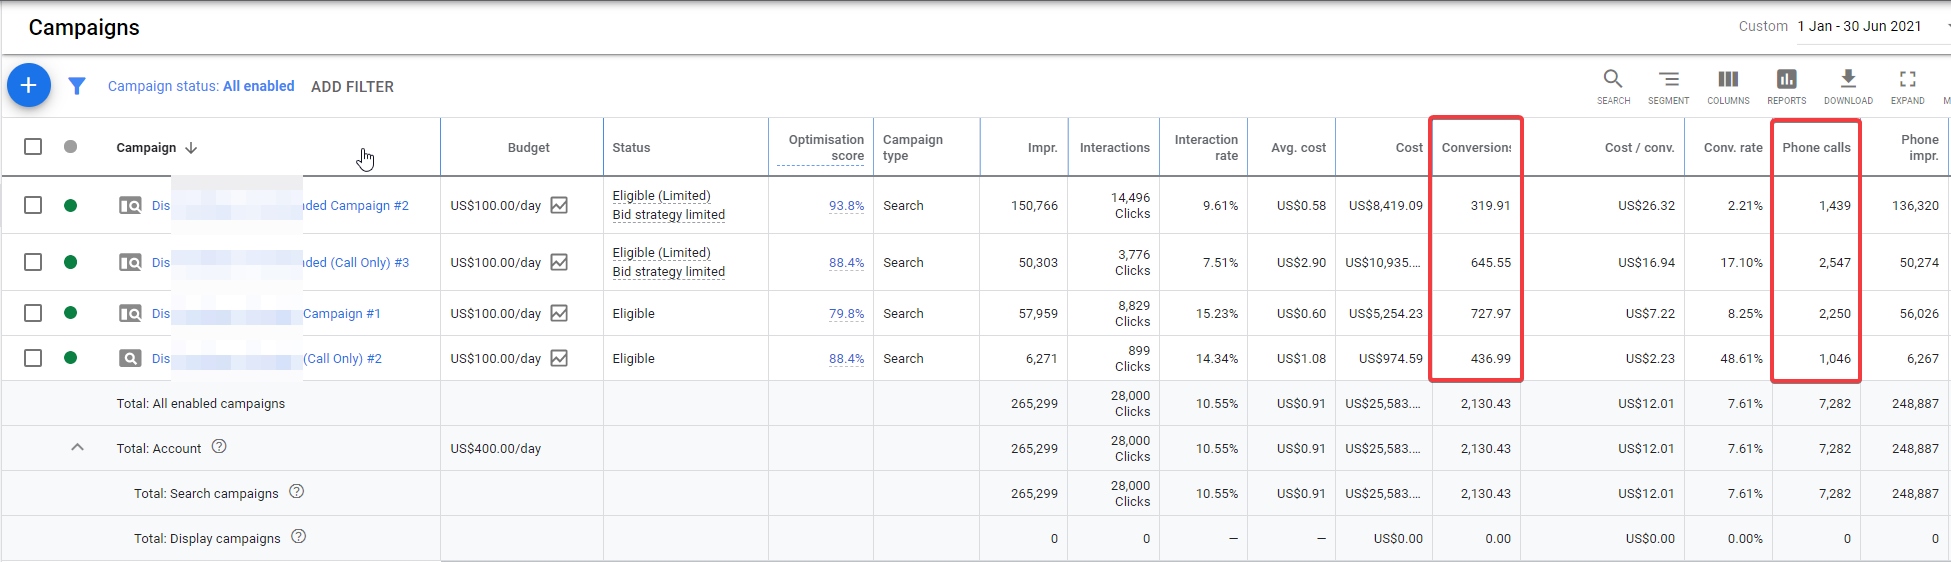Sort by Budget column header

point(528,147)
